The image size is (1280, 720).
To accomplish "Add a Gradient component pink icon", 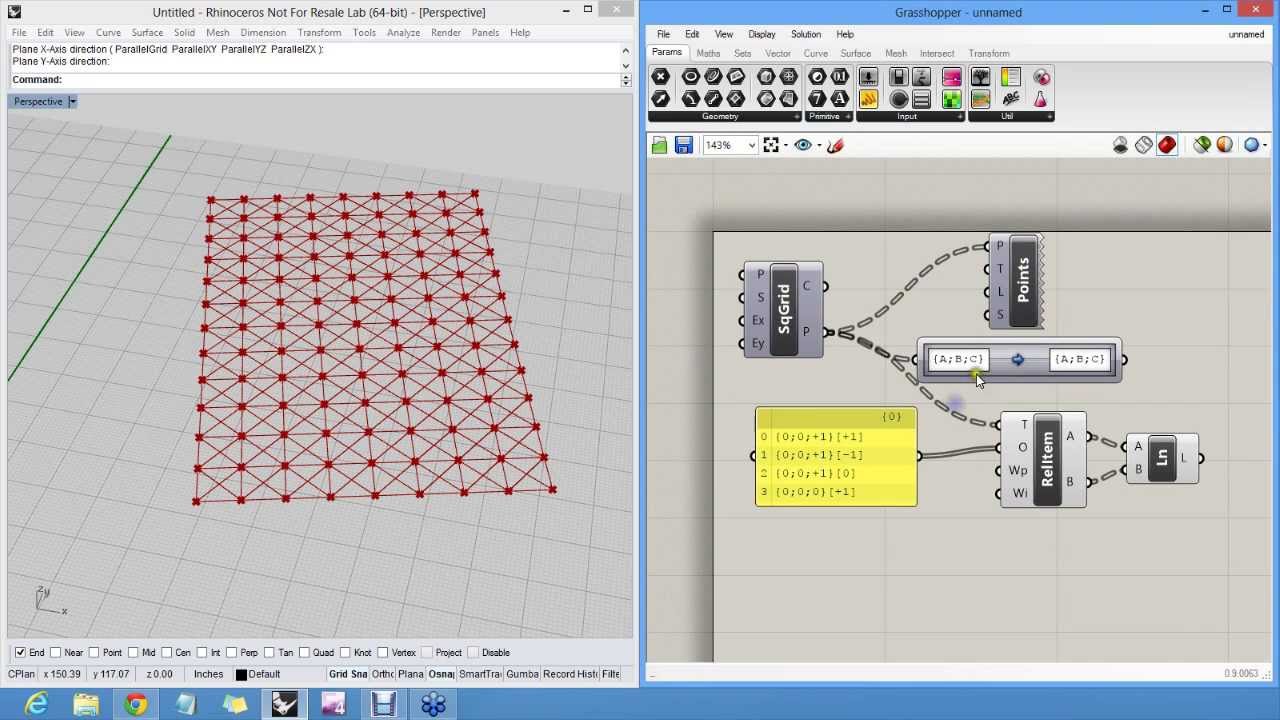I will tap(951, 77).
